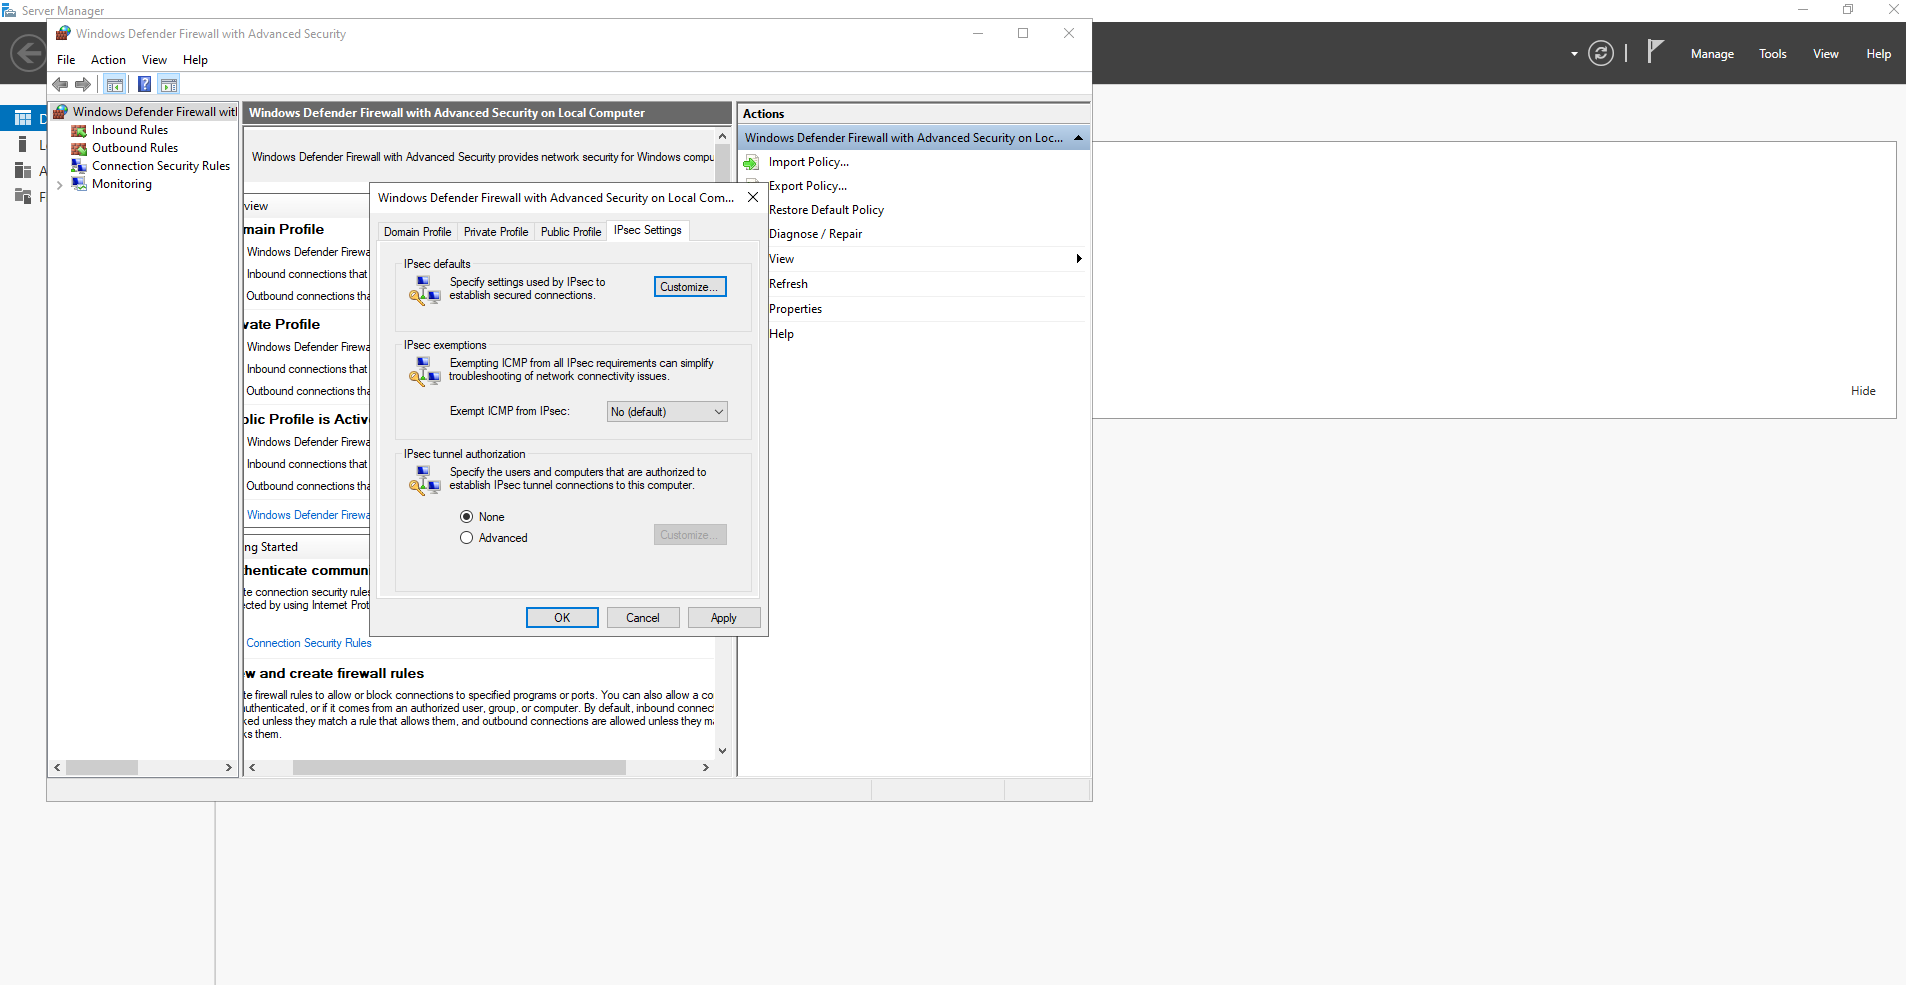Click Export Policy action
This screenshot has width=1906, height=985.
[808, 186]
